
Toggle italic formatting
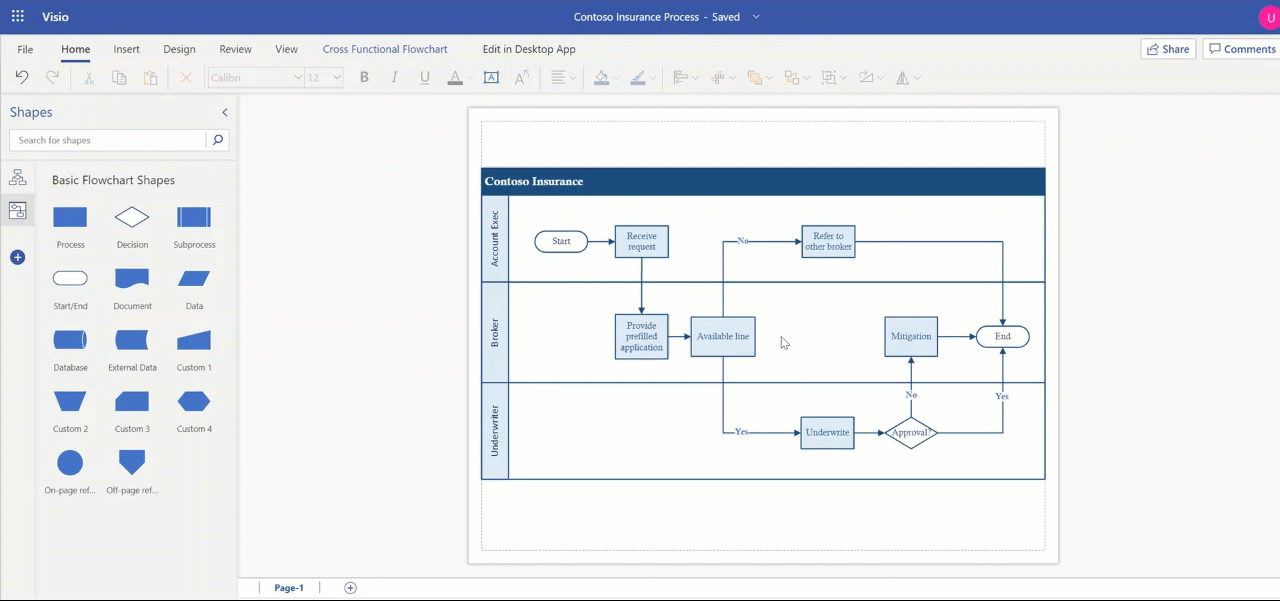point(394,77)
